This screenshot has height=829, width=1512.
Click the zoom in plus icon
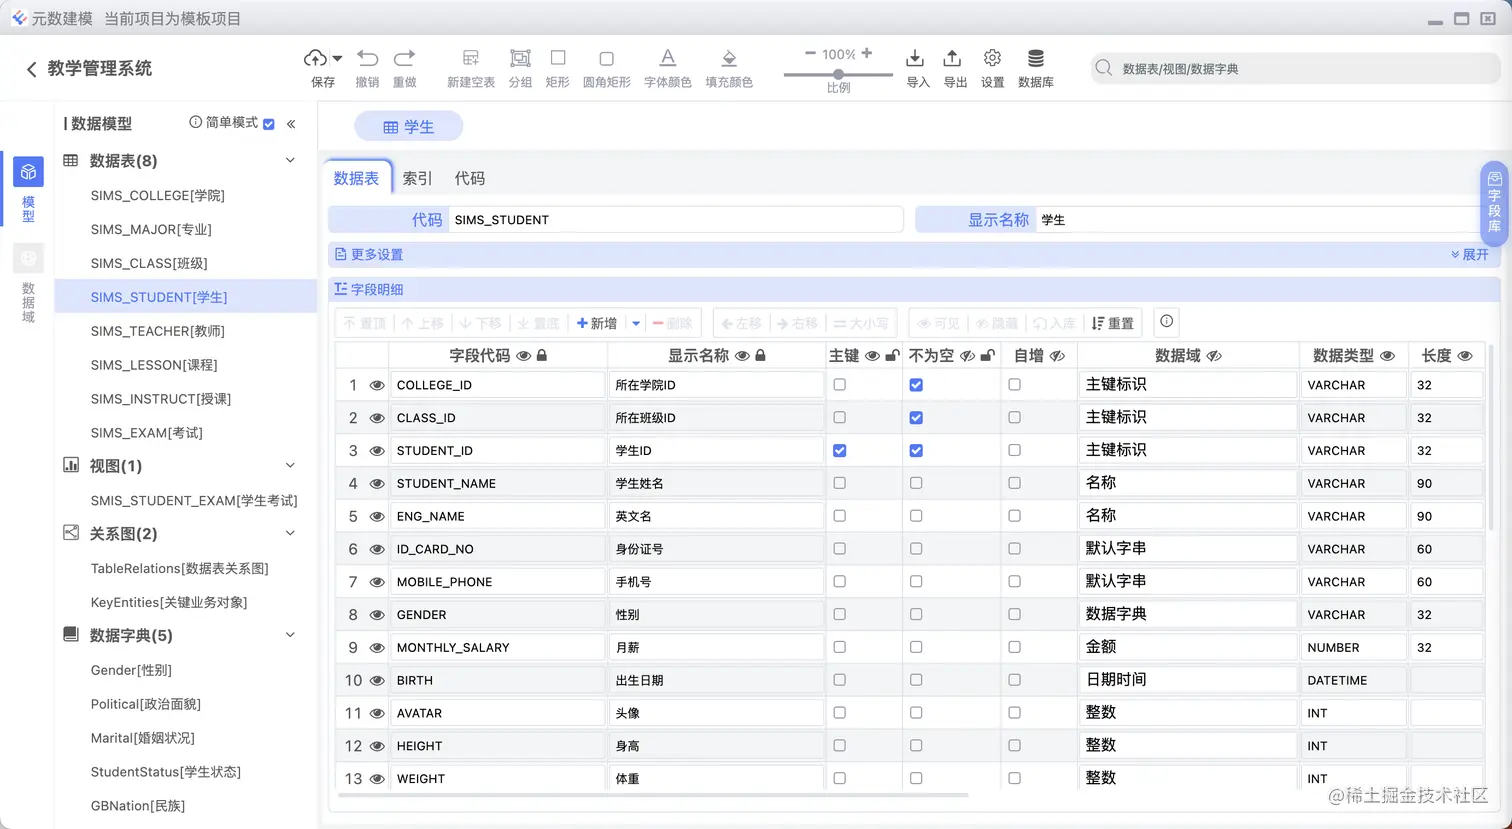pos(867,54)
